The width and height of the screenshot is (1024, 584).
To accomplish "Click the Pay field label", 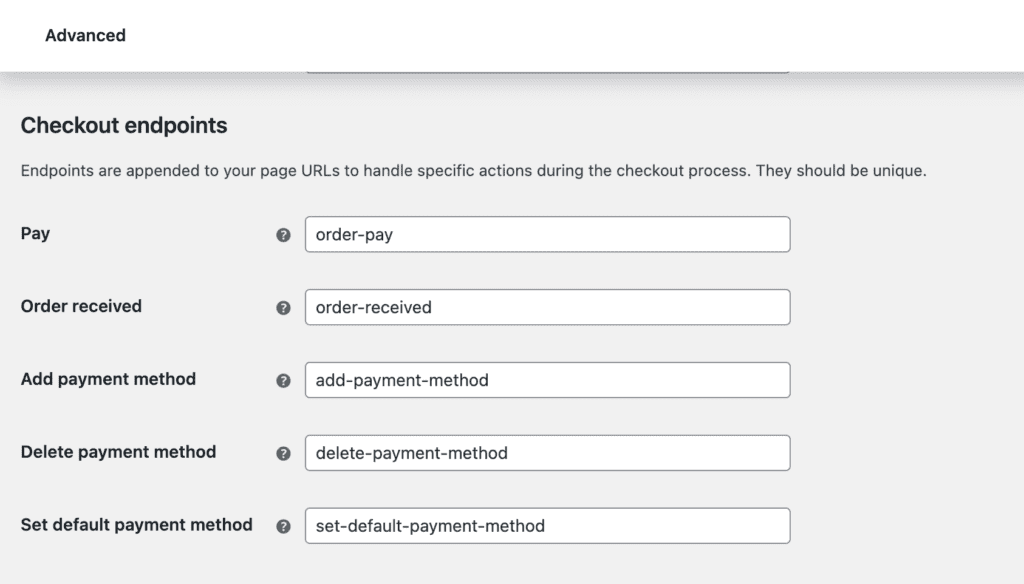I will click(x=36, y=233).
